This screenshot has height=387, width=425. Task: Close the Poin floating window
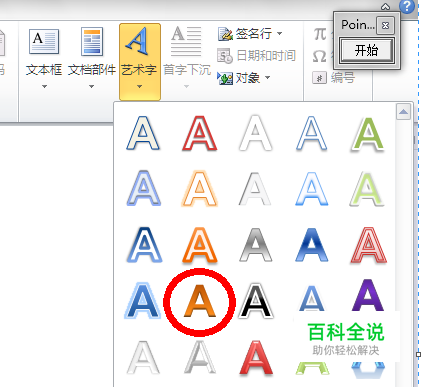[x=385, y=25]
